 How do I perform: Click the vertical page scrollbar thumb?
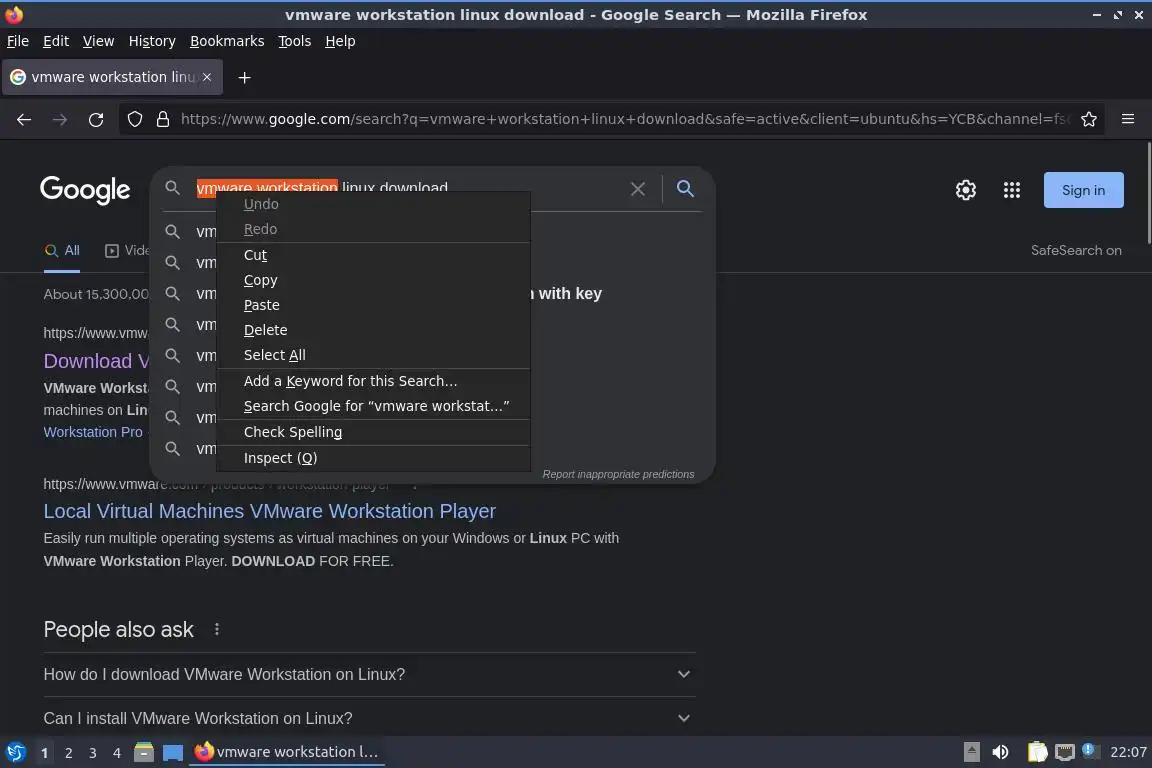click(1148, 193)
